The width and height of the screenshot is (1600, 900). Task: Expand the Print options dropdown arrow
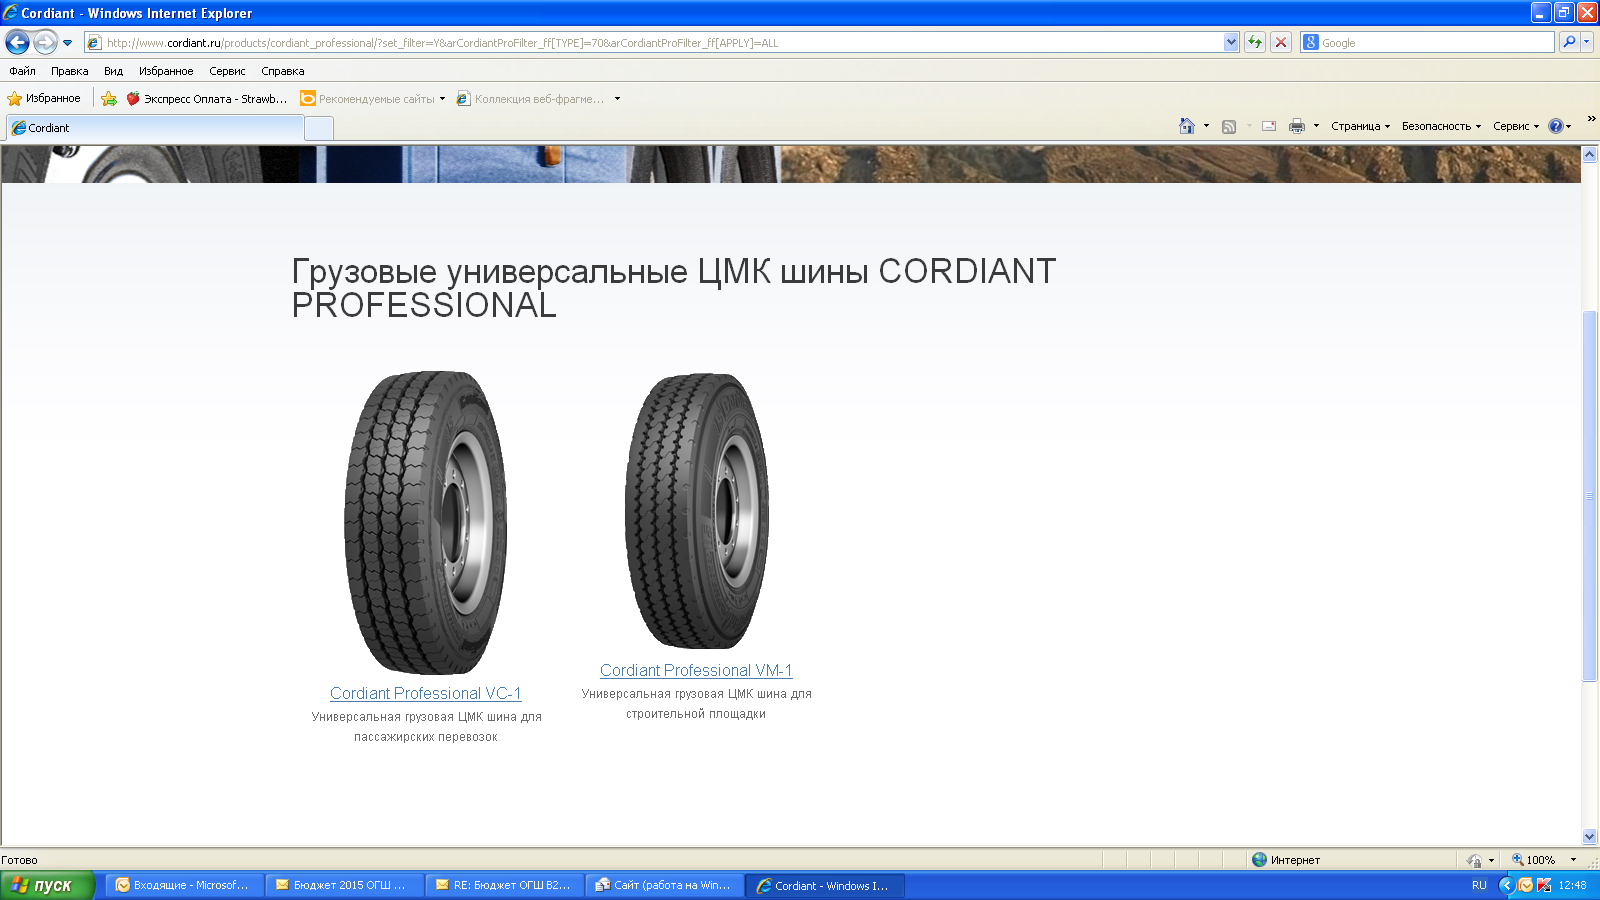[x=1316, y=126]
